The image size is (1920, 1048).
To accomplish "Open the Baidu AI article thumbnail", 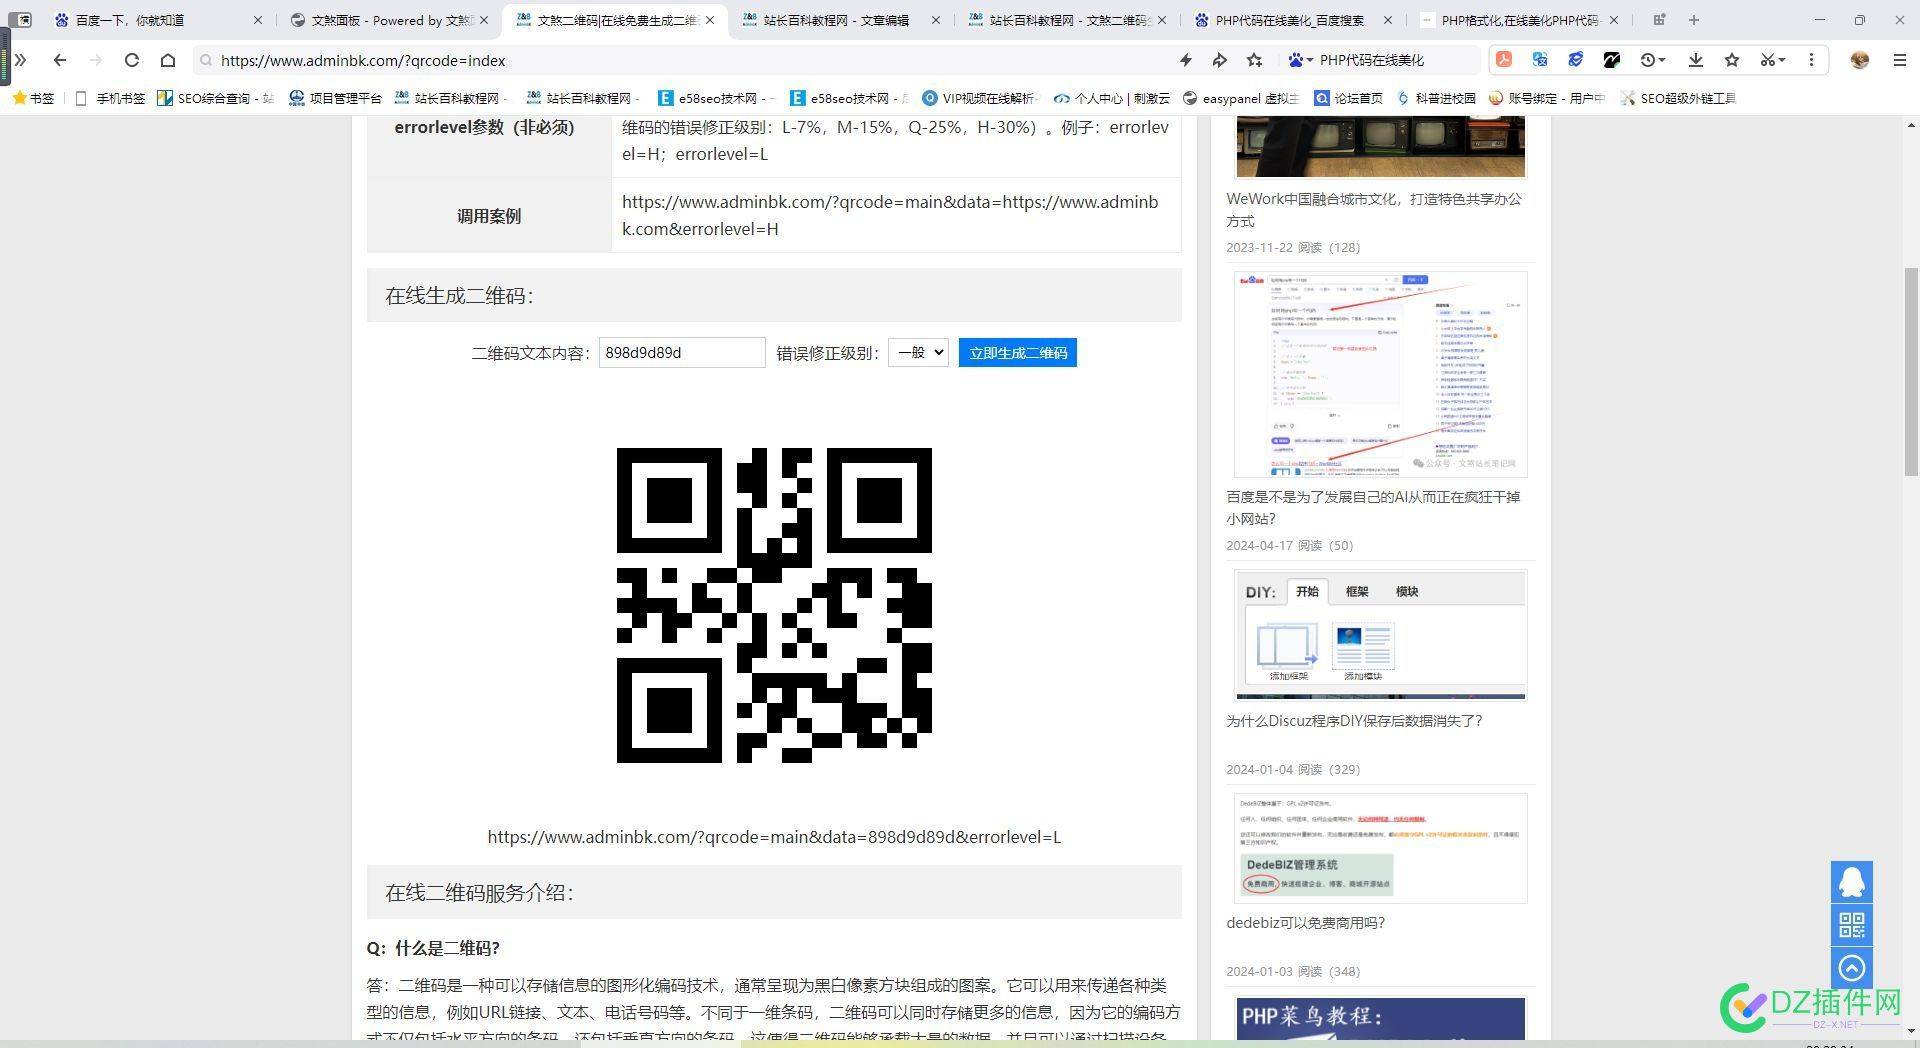I will click(x=1380, y=374).
